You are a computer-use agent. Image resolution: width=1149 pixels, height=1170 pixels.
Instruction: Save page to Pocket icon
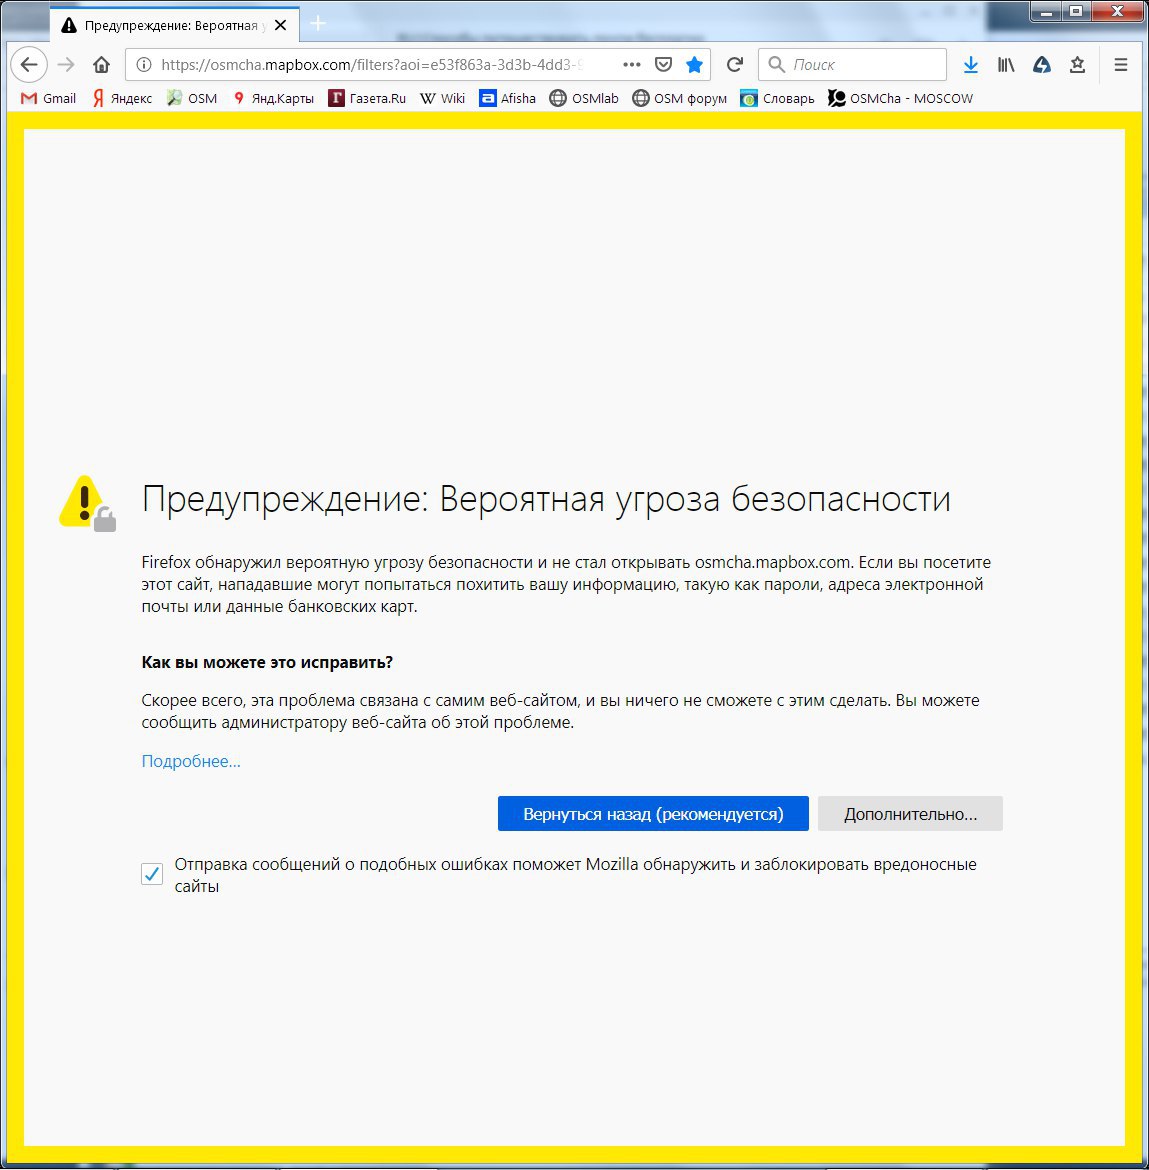663,65
